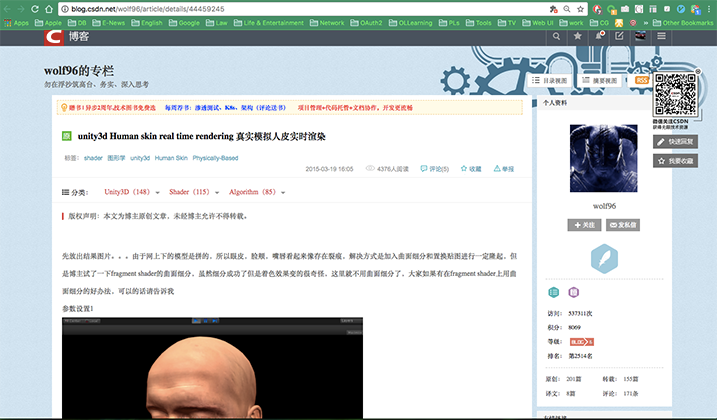Open Other Bookmarks folder
This screenshot has width=717, height=420.
683,22
